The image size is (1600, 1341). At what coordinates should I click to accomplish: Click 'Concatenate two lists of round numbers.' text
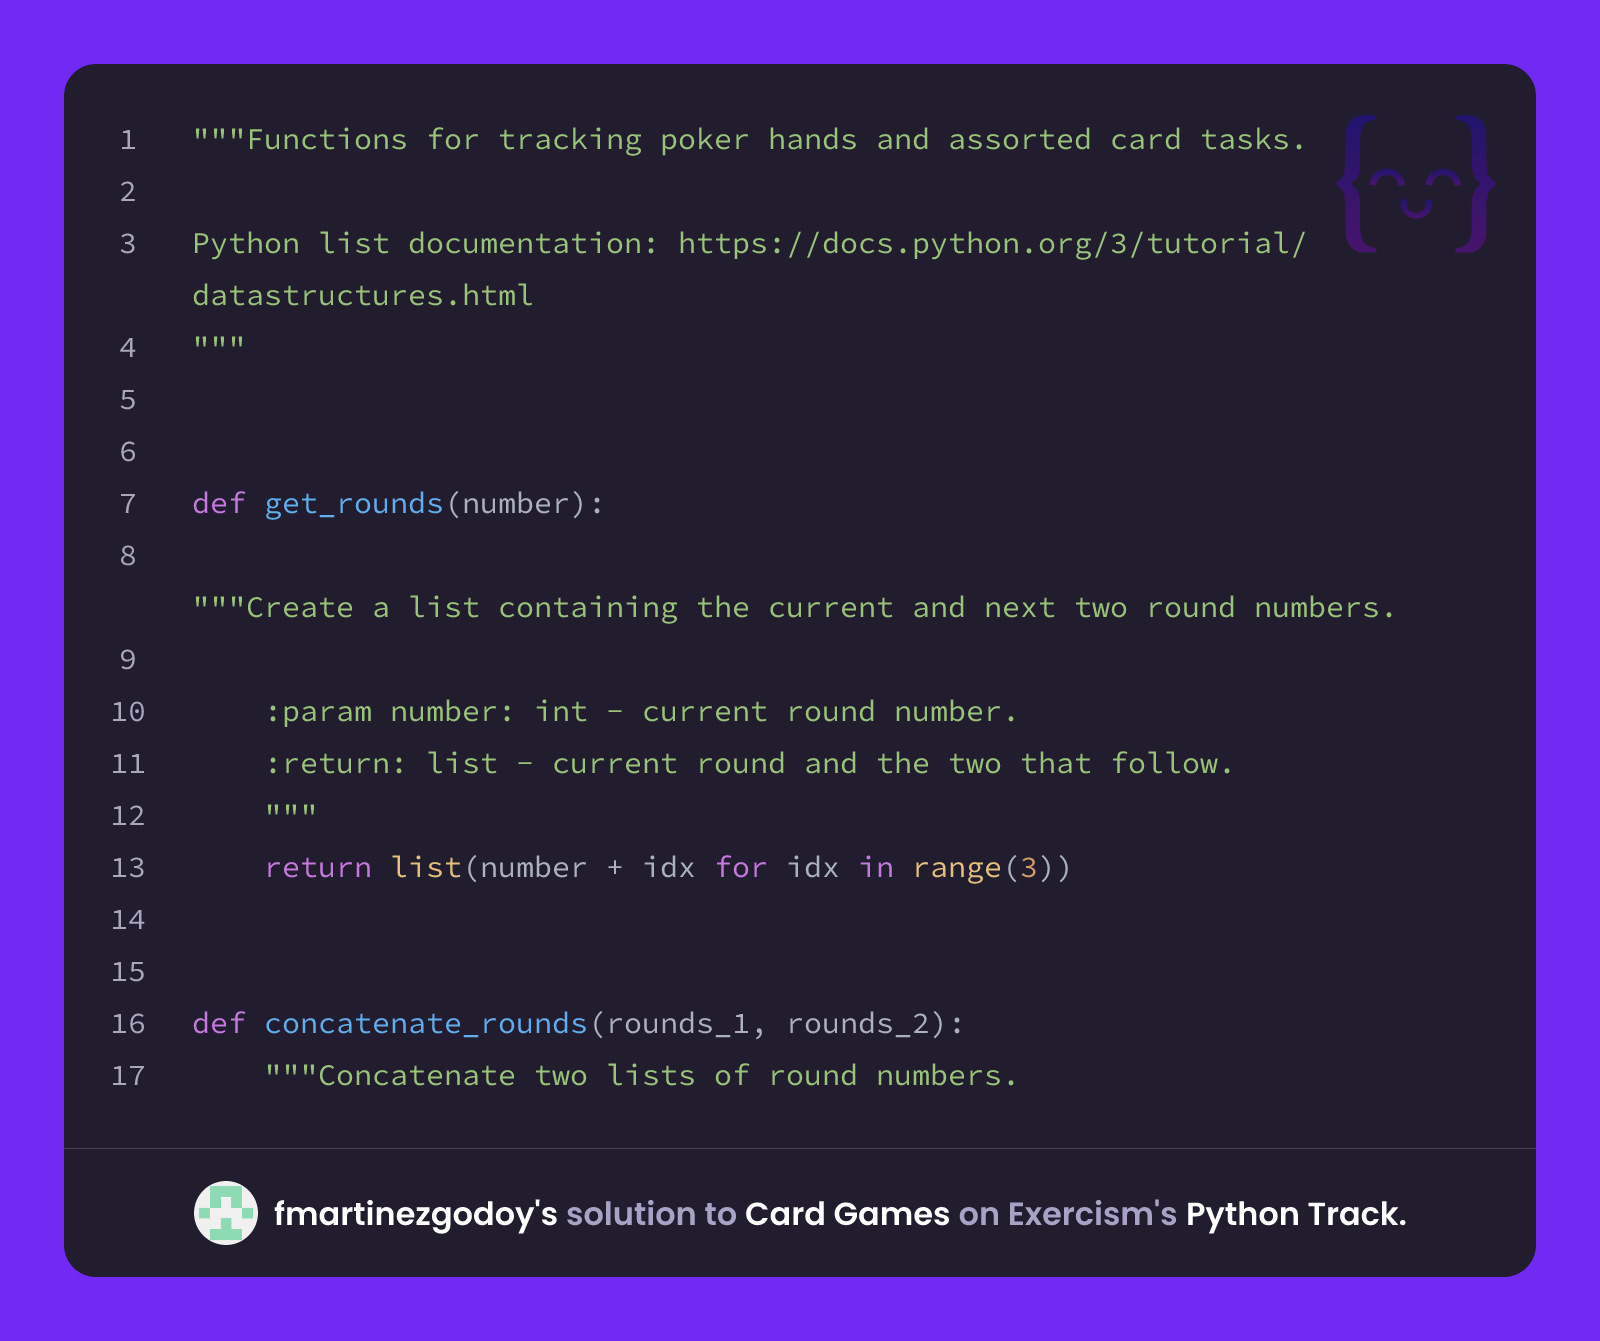668,1075
